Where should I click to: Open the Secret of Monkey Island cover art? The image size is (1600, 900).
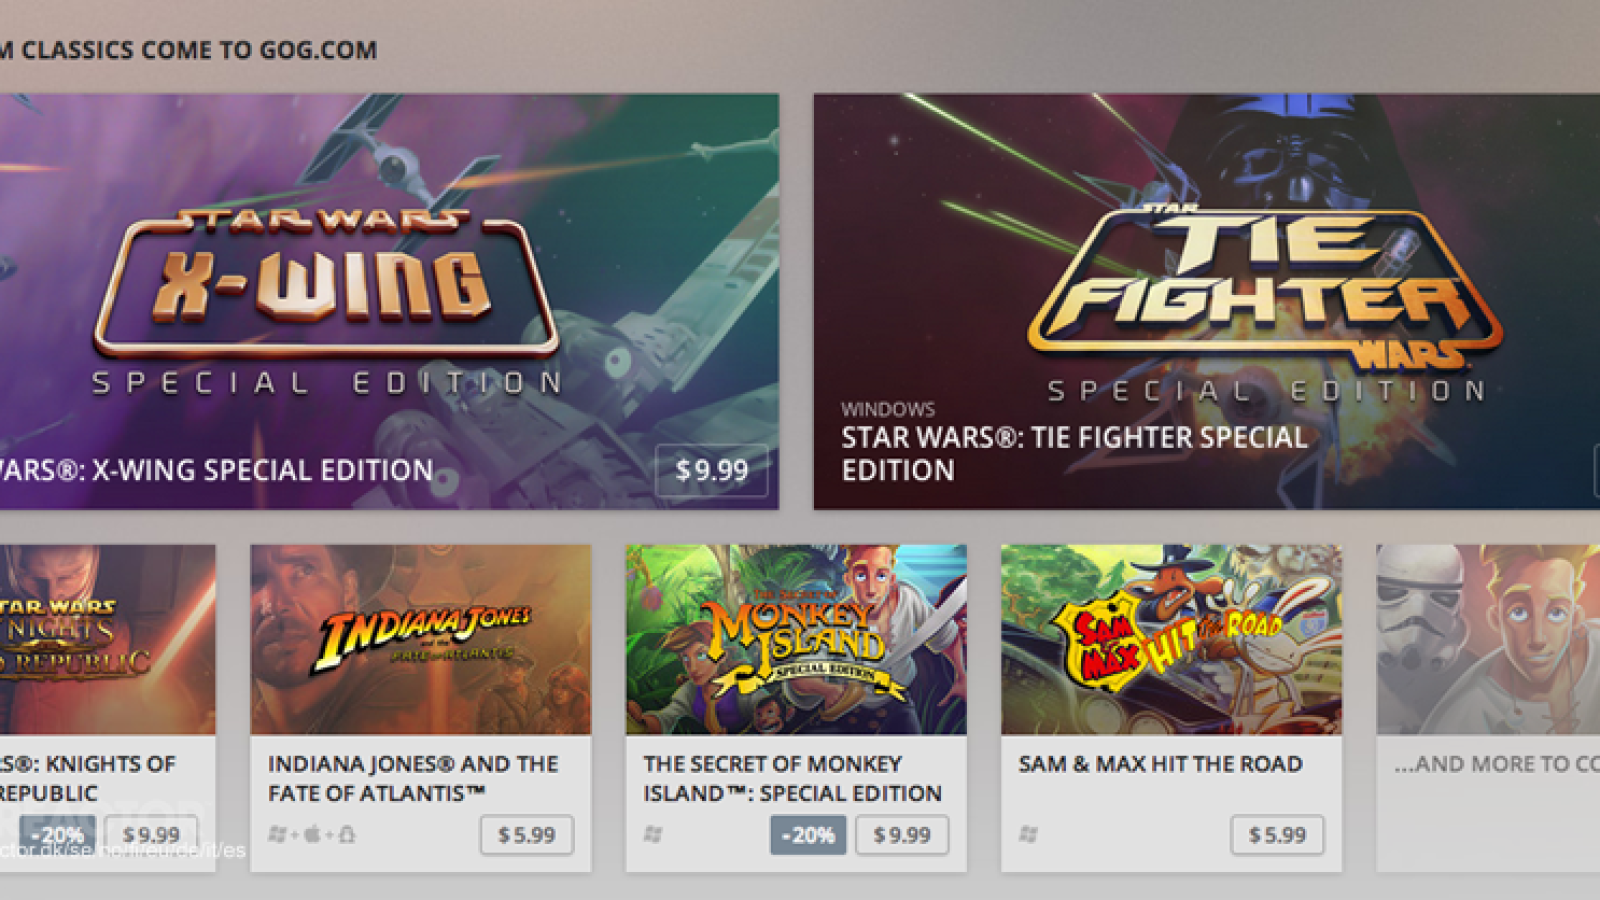[796, 640]
